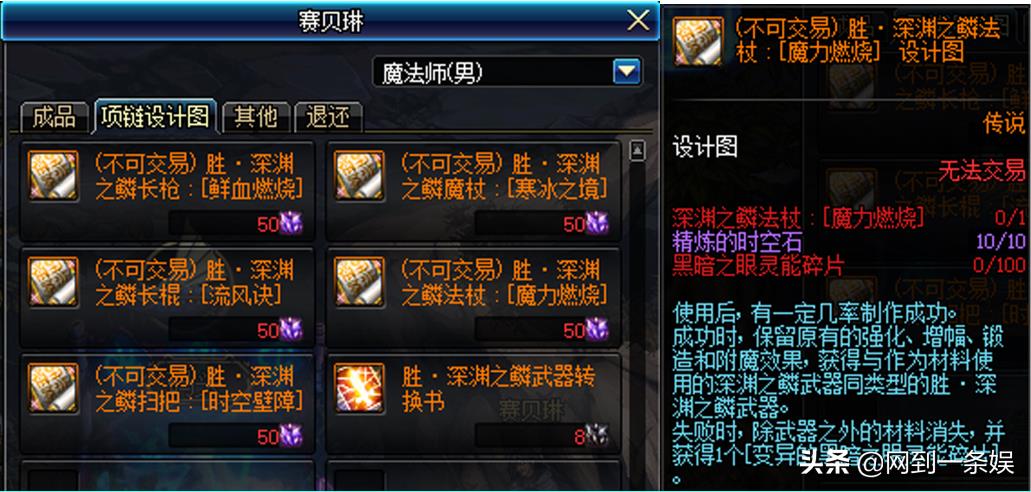Viewport: 1031px width, 492px height.
Task: Click the purple crystal beside 长枪 price
Action: coord(291,224)
